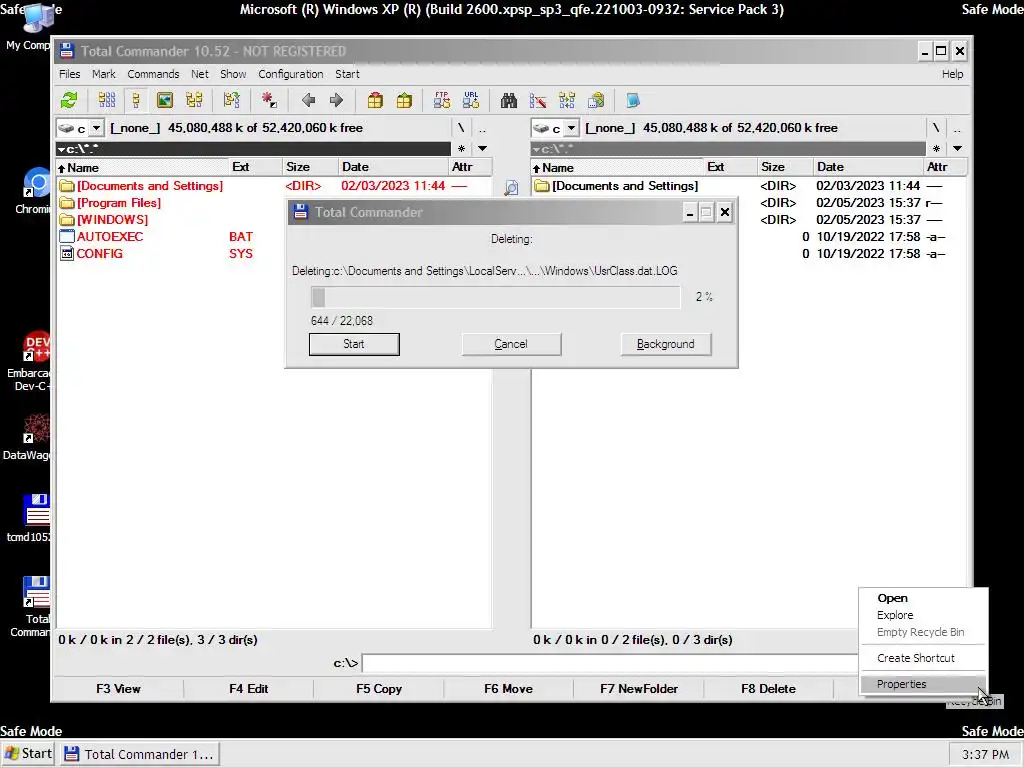Select full file details view icon
Viewport: 1024px width, 768px height.
[x=136, y=100]
